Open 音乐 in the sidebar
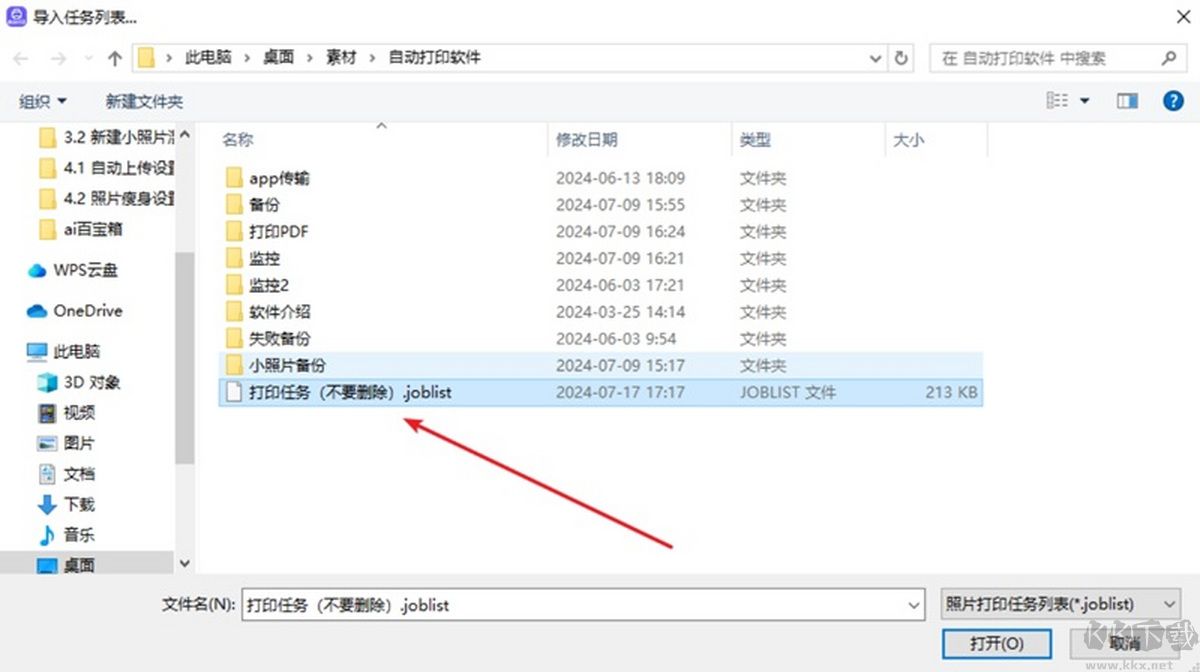This screenshot has width=1200, height=672. (x=66, y=535)
